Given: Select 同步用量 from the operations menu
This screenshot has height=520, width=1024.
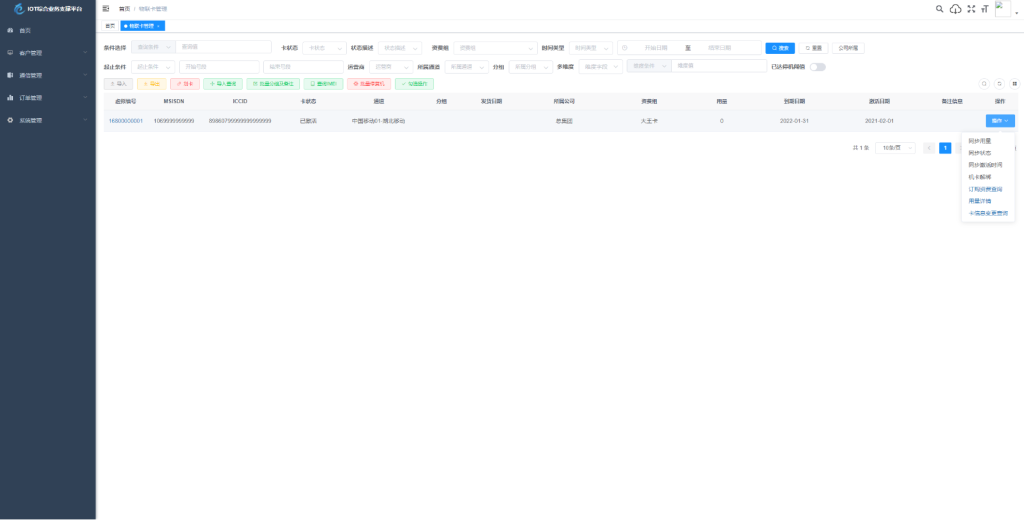Looking at the screenshot, I should tap(980, 141).
